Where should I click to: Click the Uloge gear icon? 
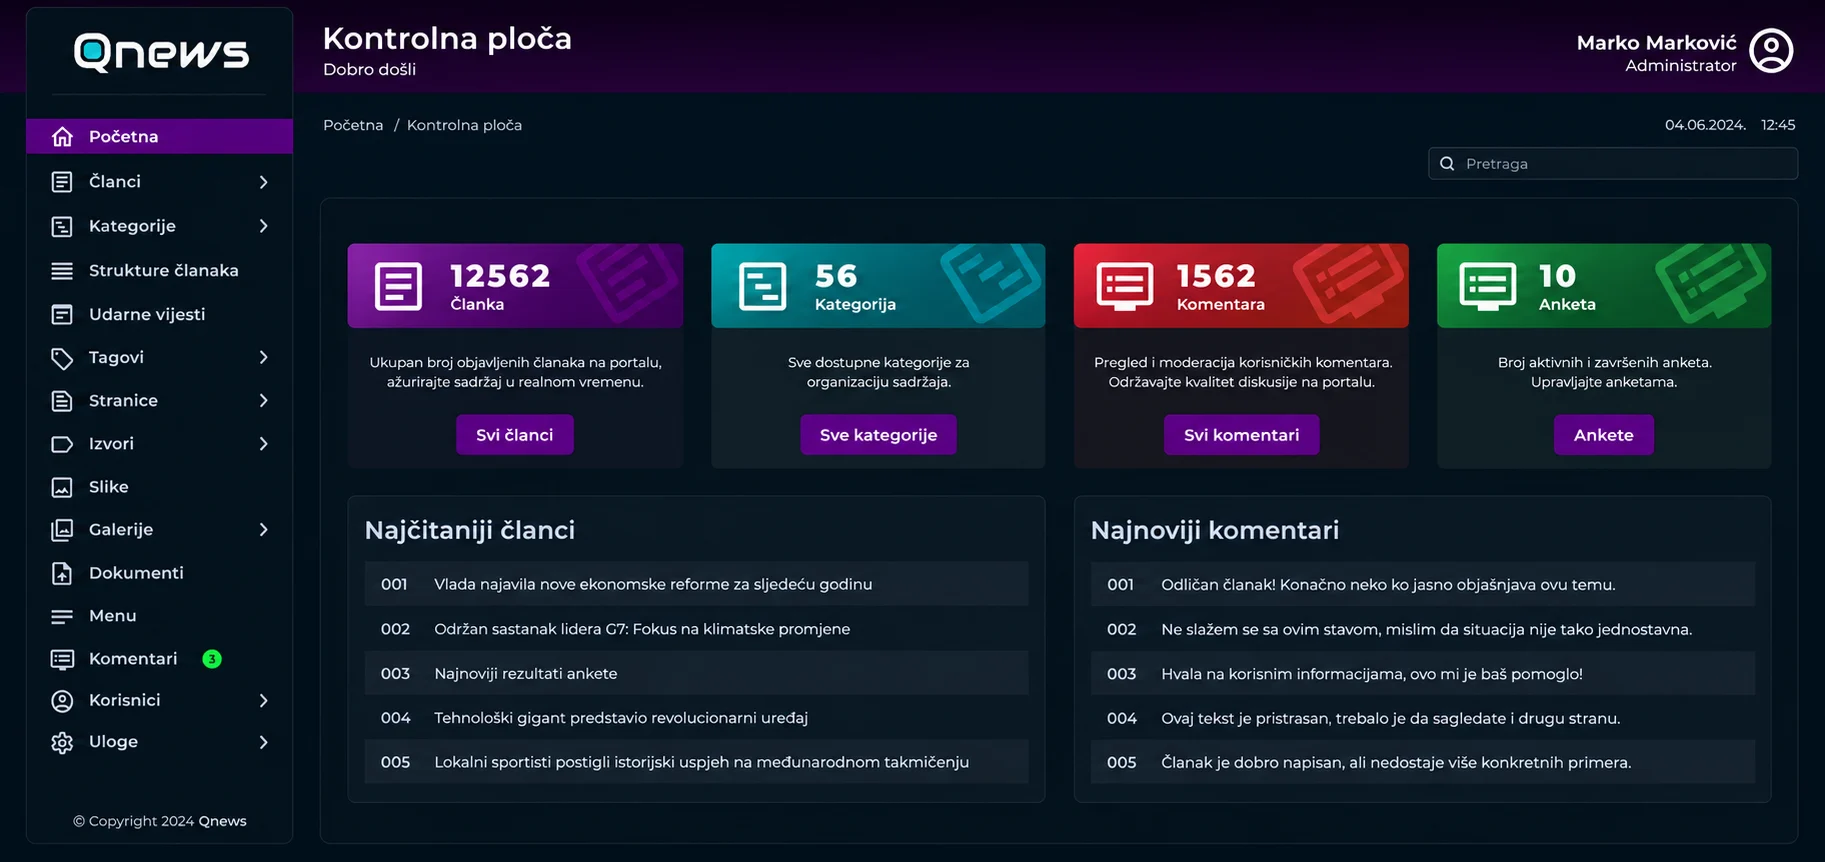point(62,742)
